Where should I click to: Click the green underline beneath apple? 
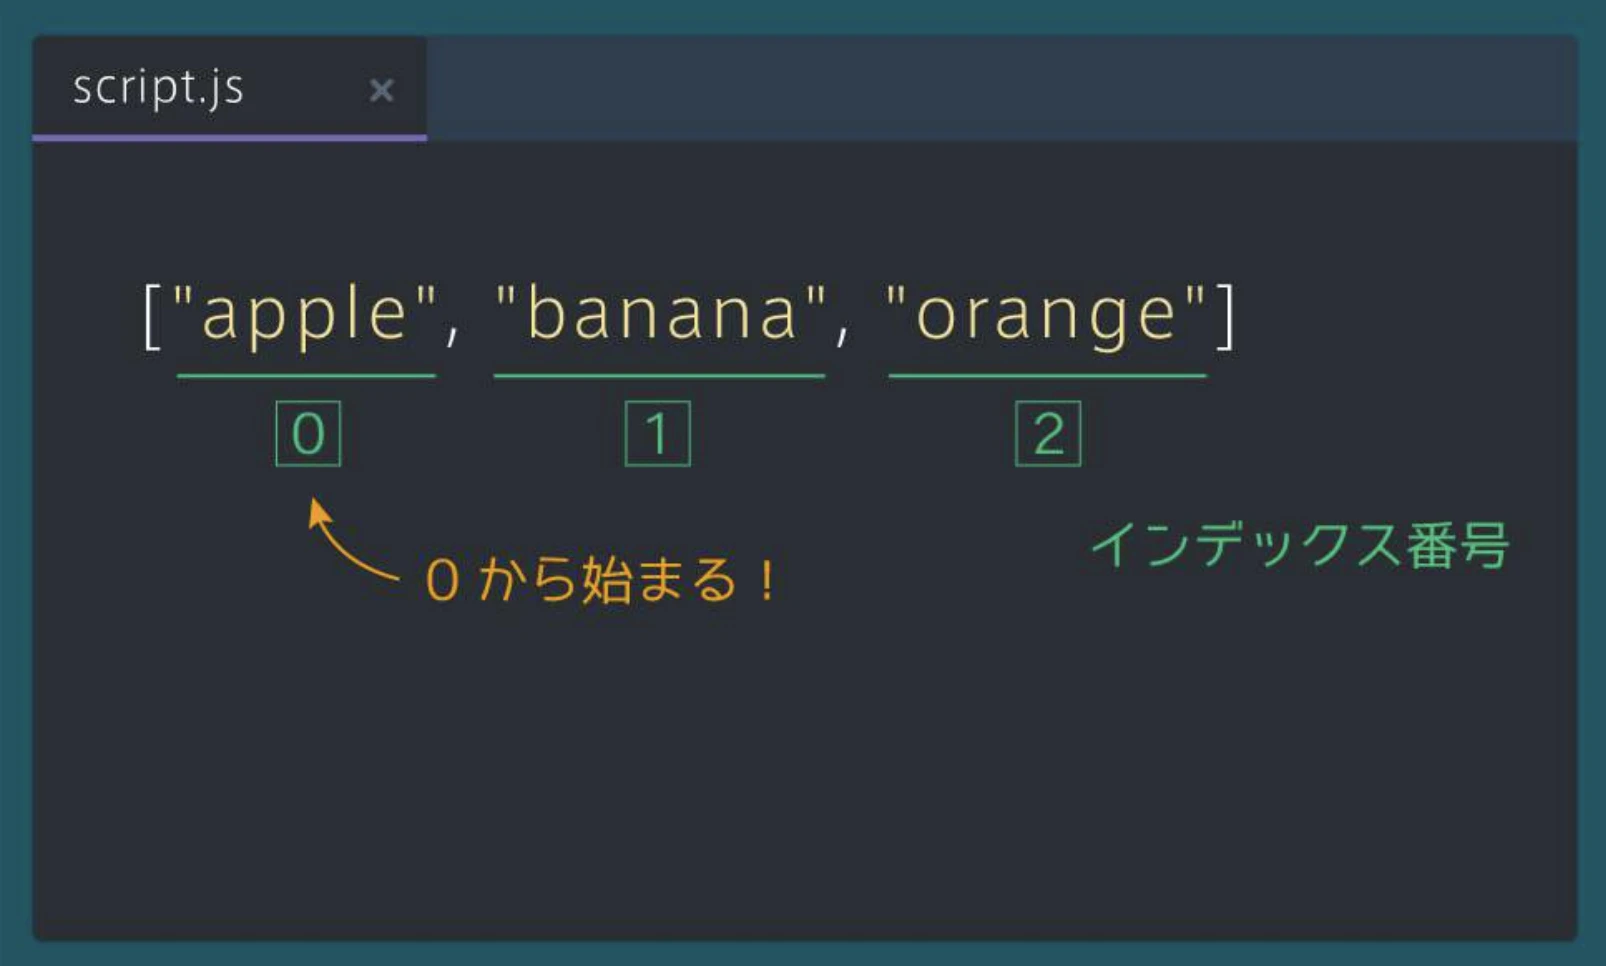coord(306,376)
